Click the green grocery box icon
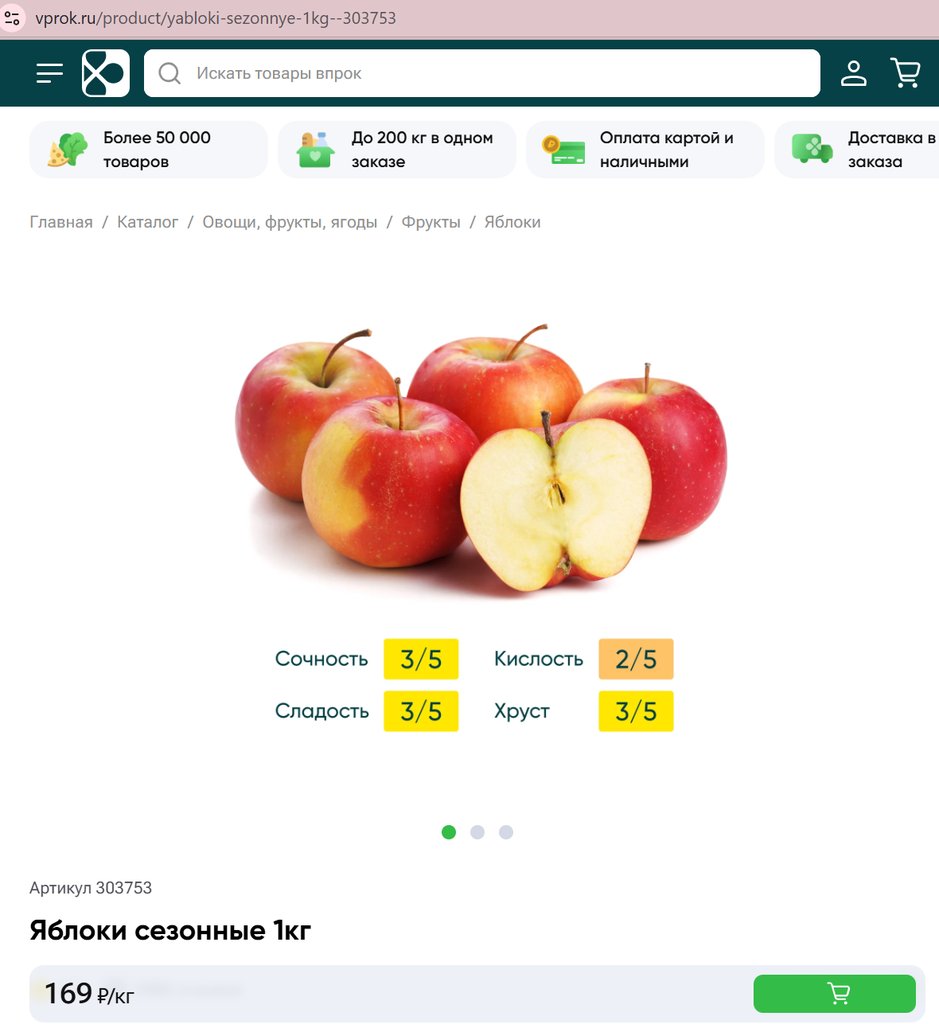Image resolution: width=939 pixels, height=1024 pixels. (x=315, y=150)
